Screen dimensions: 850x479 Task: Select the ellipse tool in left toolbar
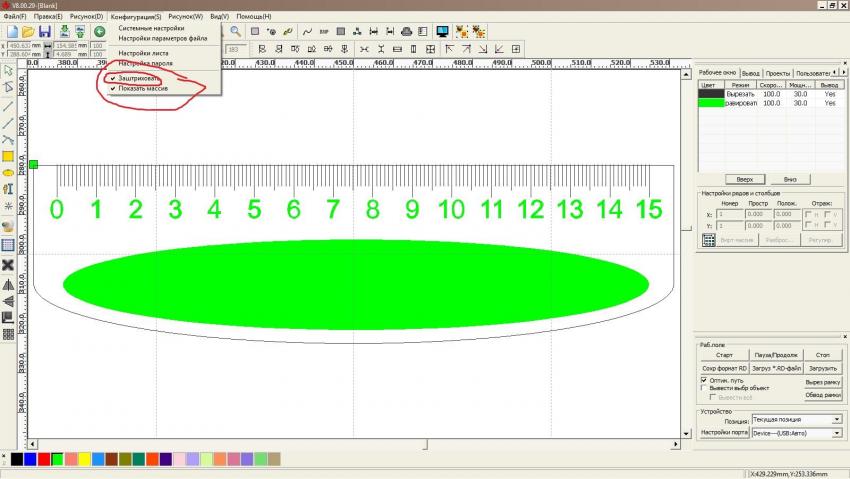click(x=8, y=172)
